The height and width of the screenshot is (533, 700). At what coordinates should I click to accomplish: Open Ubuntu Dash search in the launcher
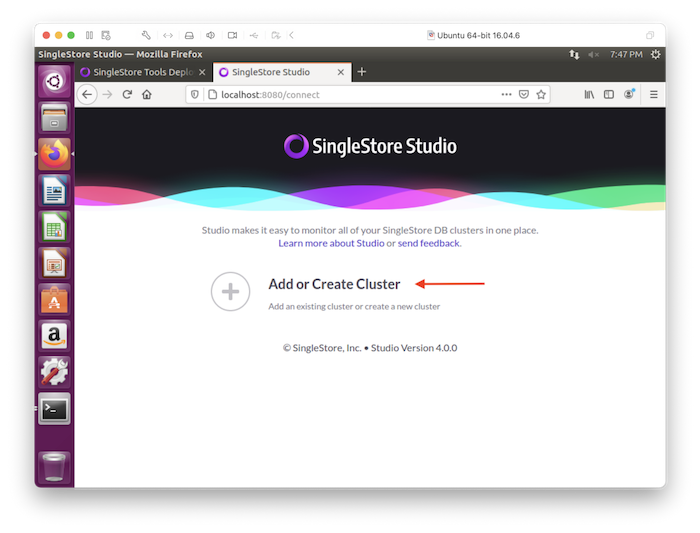pos(54,82)
